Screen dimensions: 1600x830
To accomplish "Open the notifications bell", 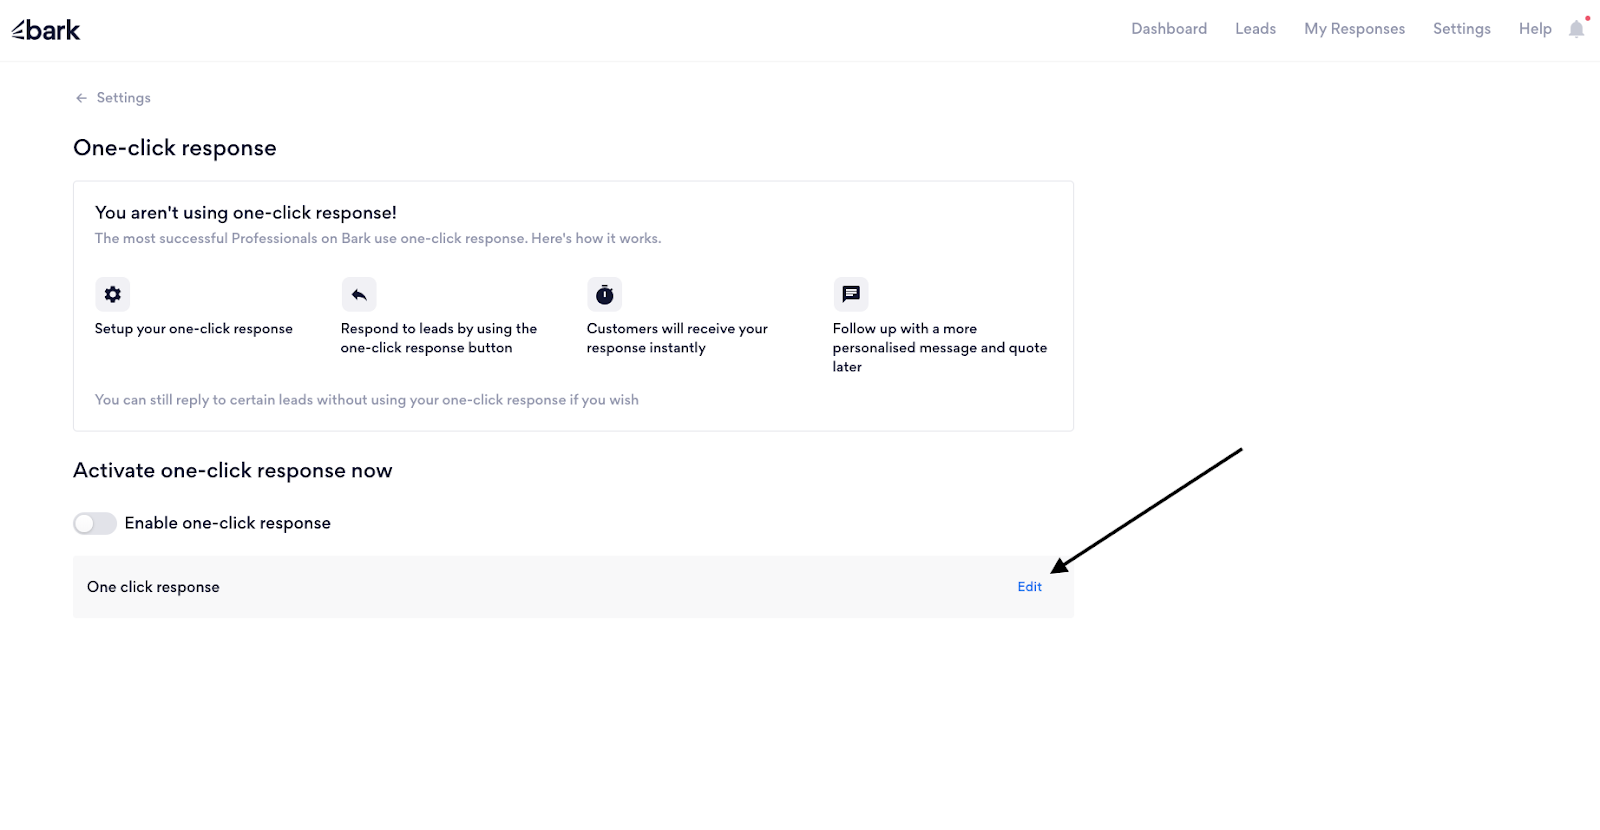I will point(1577,29).
